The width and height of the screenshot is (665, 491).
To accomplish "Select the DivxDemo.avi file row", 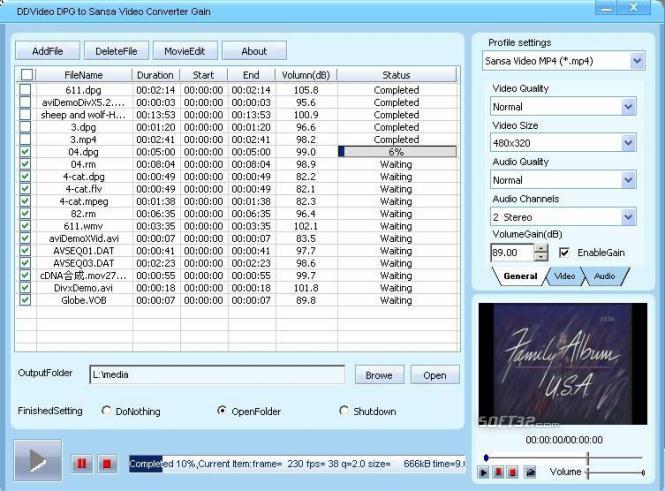I will point(238,287).
